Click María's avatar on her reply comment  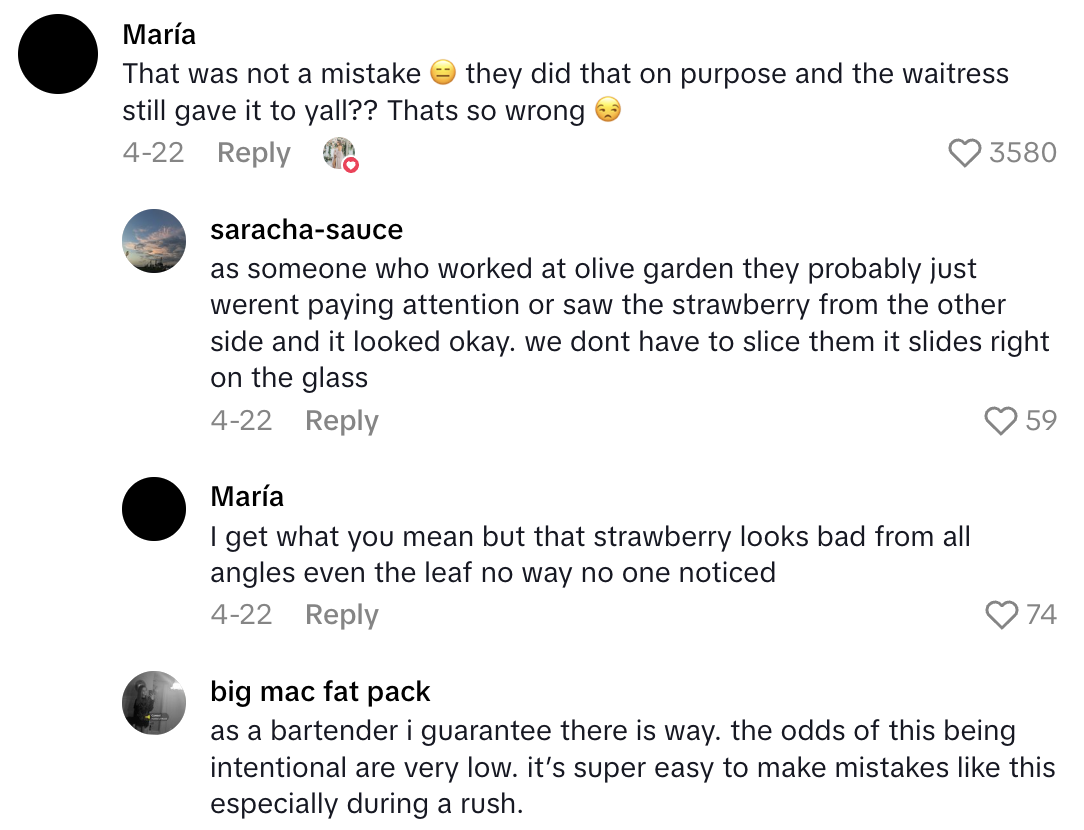pos(154,509)
